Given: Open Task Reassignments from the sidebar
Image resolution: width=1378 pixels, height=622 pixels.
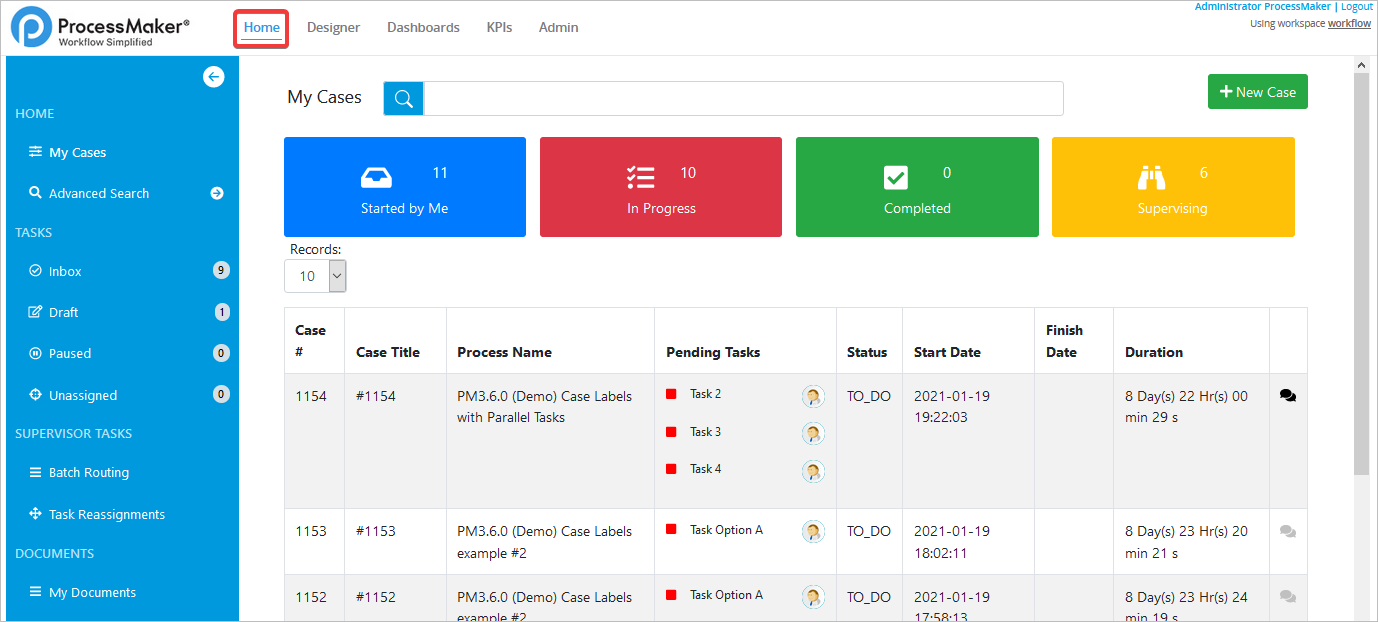Looking at the screenshot, I should pos(106,513).
